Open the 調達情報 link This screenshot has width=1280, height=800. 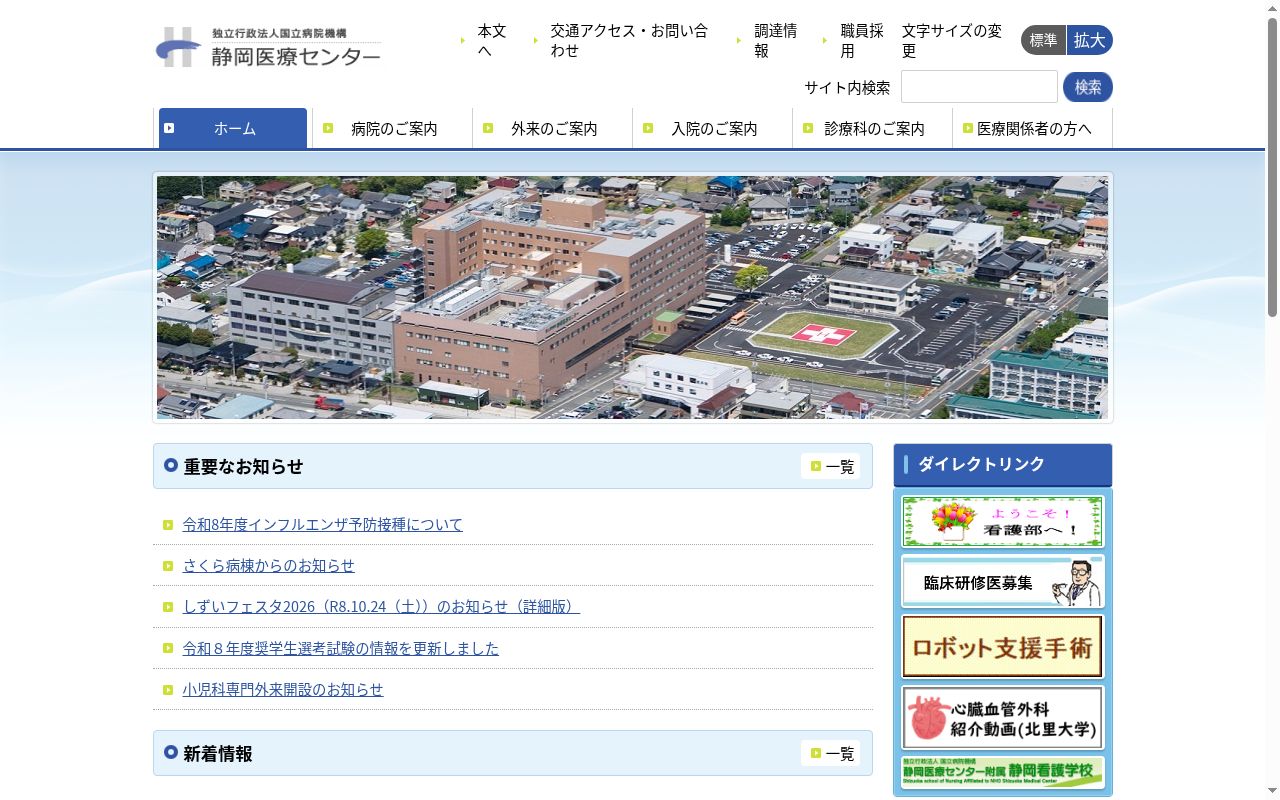click(775, 41)
